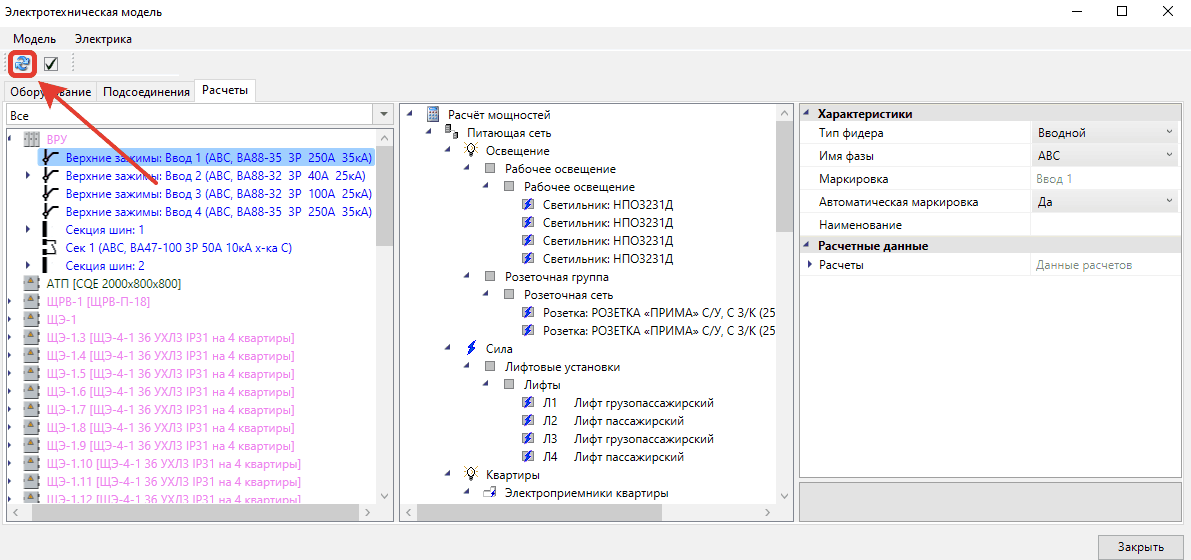The height and width of the screenshot is (560, 1191).
Task: Click the light bulb icon next to Освещение
Action: pyautogui.click(x=472, y=151)
